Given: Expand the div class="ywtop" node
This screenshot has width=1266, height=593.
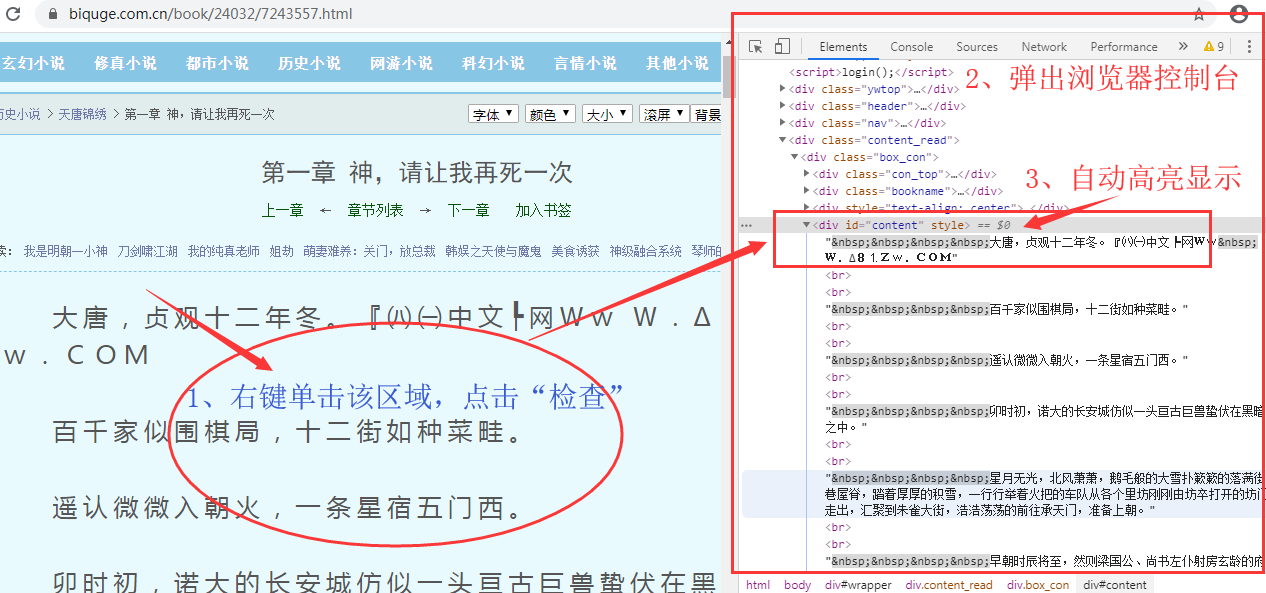Looking at the screenshot, I should point(783,89).
